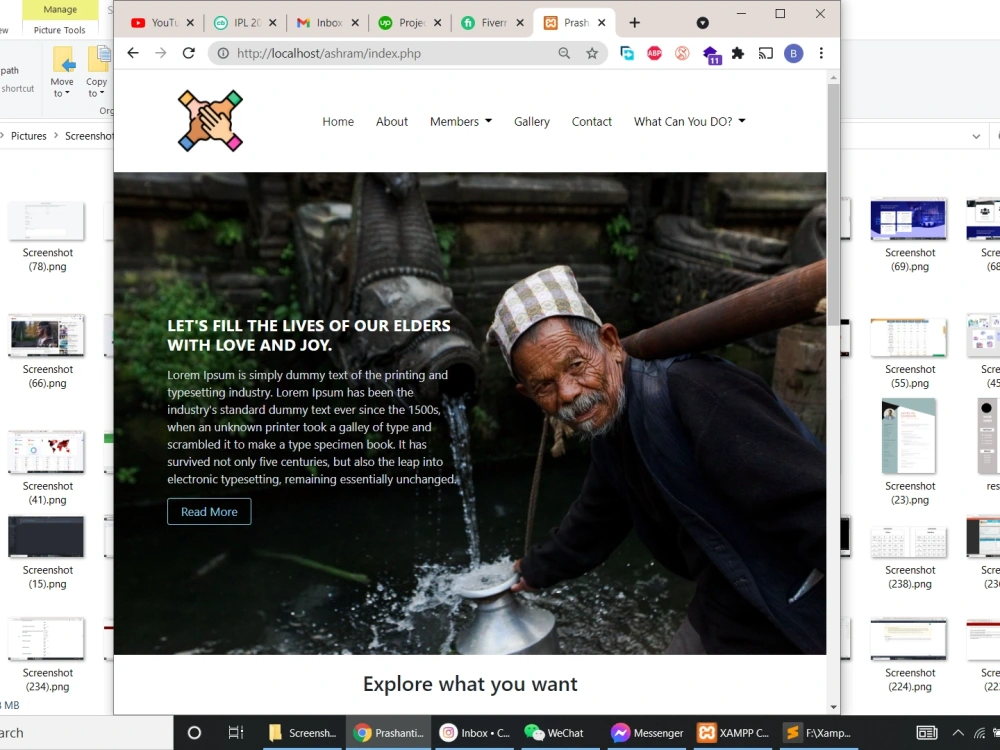This screenshot has height=750, width=1000.
Task: Close the IPL tab
Action: click(x=272, y=23)
